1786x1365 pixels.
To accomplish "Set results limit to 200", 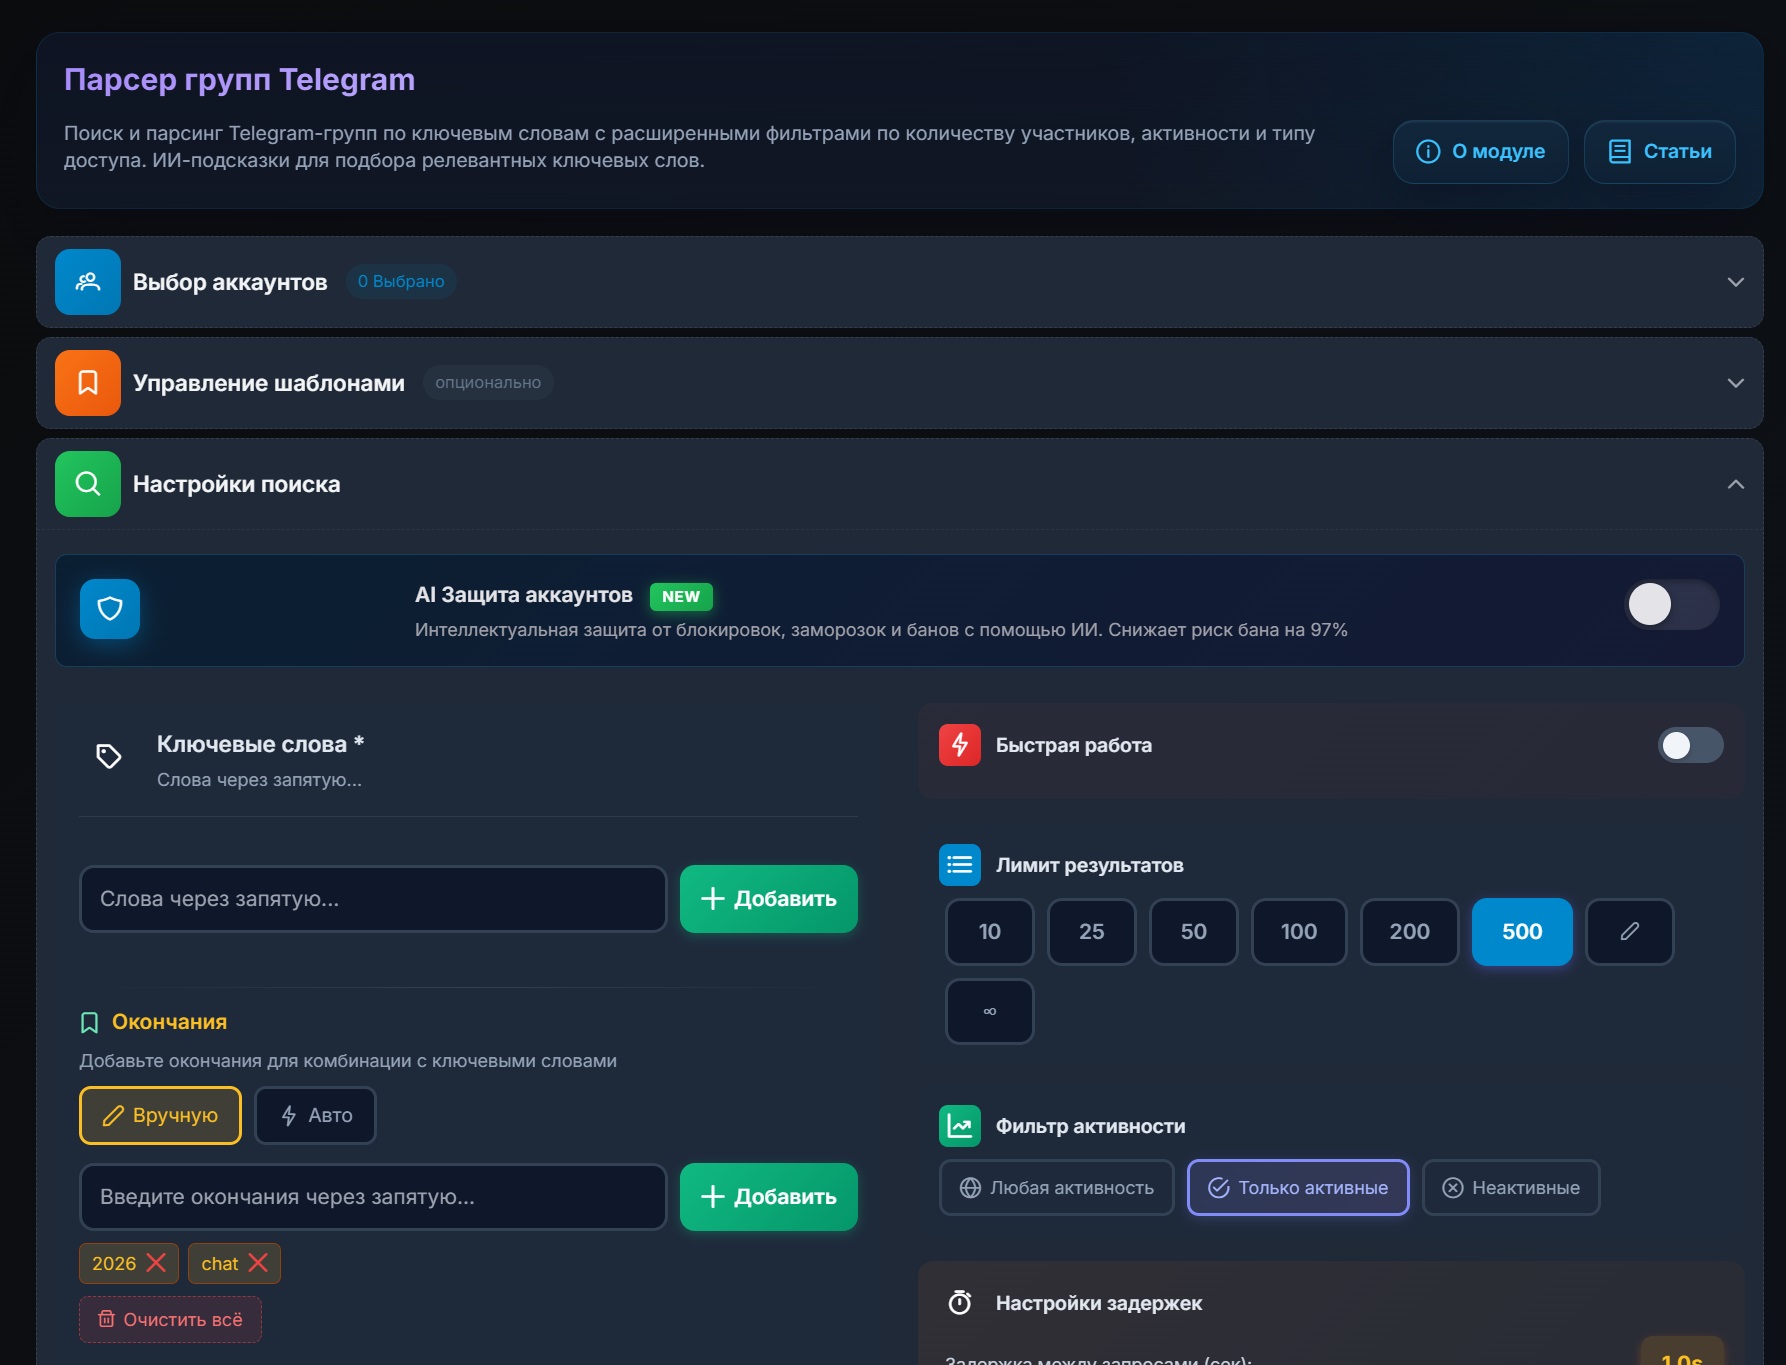I will pyautogui.click(x=1410, y=932).
